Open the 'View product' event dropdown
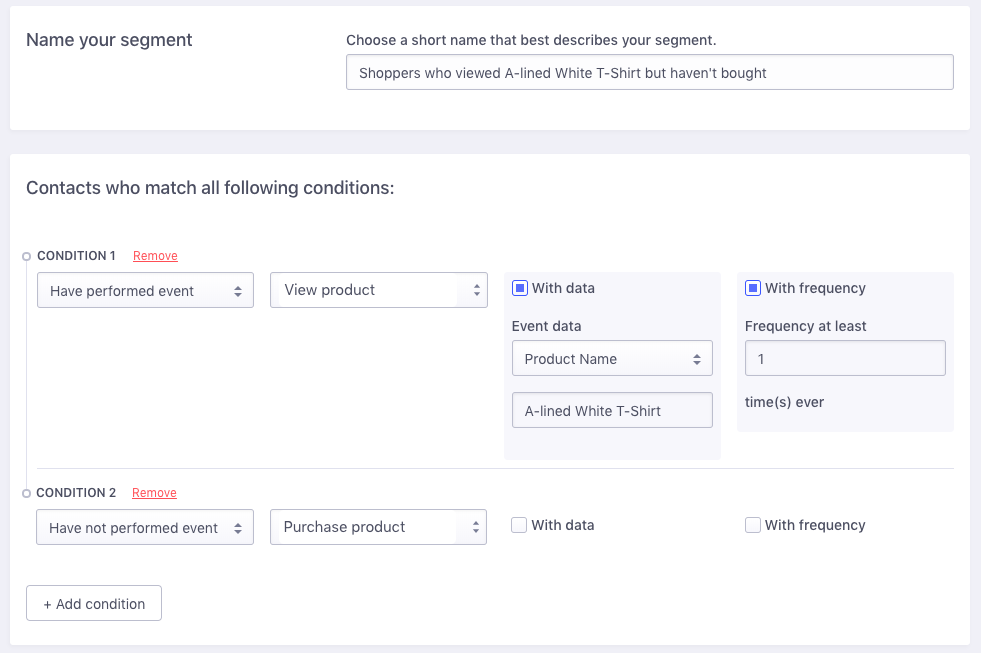 tap(379, 290)
